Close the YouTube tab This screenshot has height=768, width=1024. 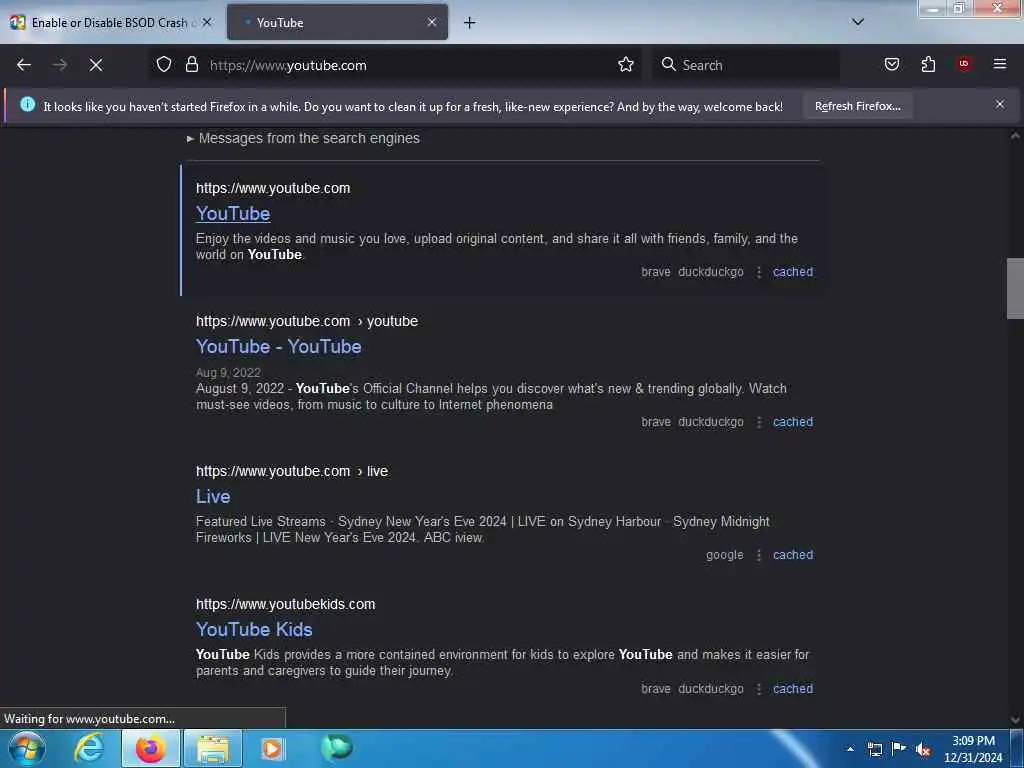tap(432, 22)
